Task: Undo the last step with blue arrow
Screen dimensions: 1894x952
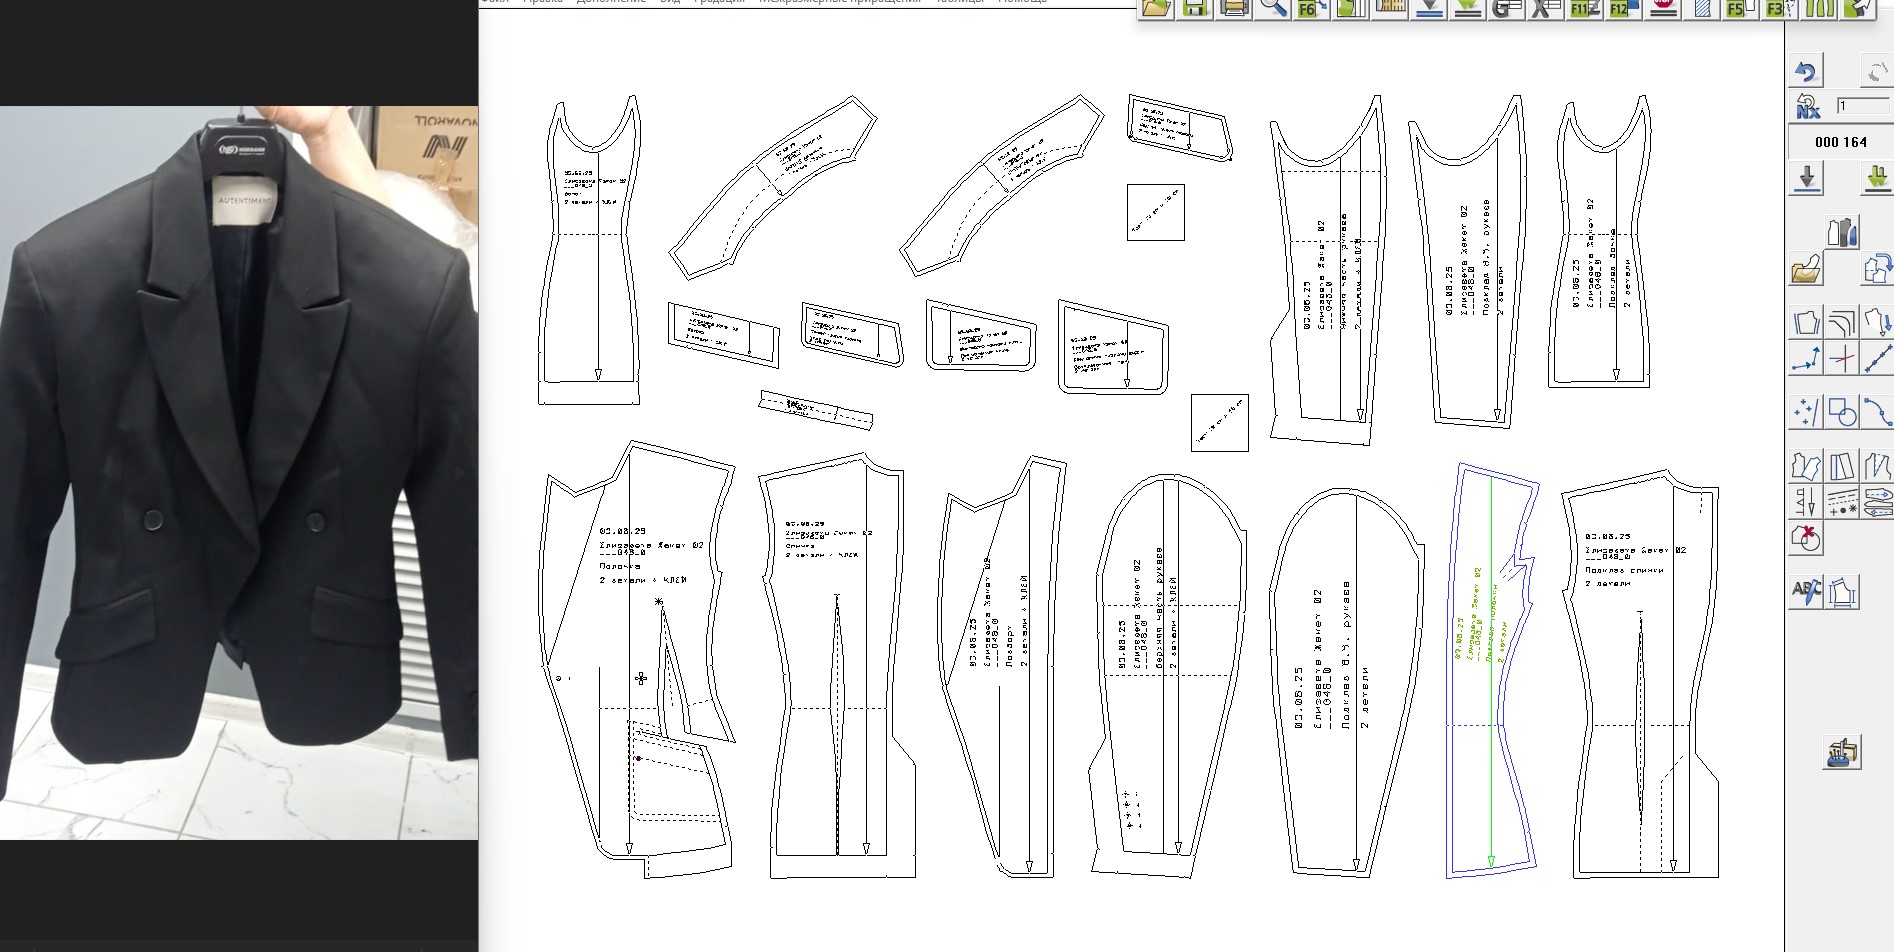Action: (1806, 72)
